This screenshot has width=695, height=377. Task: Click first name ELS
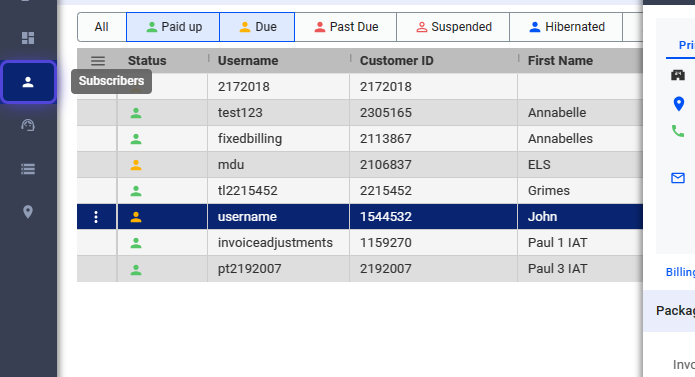point(539,165)
